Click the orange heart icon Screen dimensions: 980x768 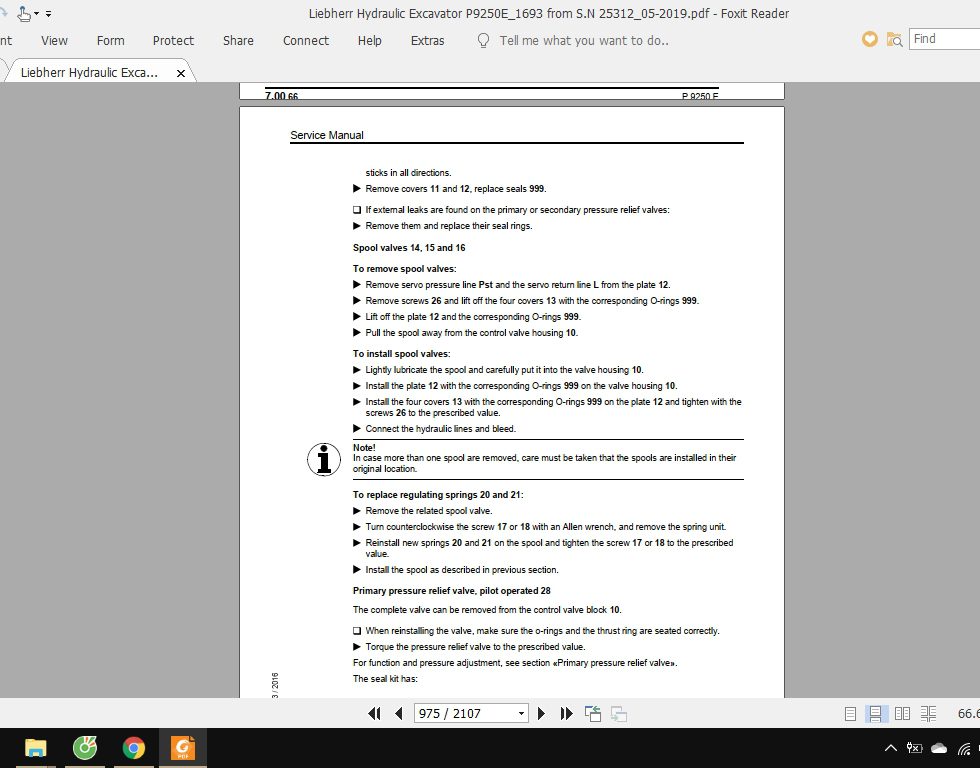click(x=869, y=39)
